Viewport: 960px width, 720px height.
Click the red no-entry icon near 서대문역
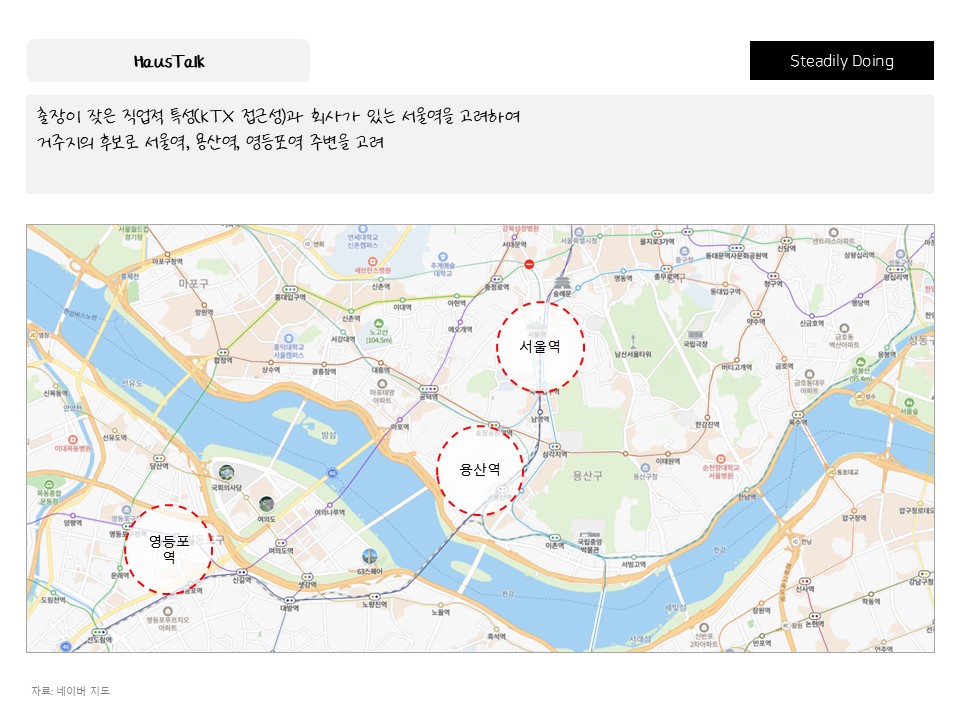click(530, 264)
